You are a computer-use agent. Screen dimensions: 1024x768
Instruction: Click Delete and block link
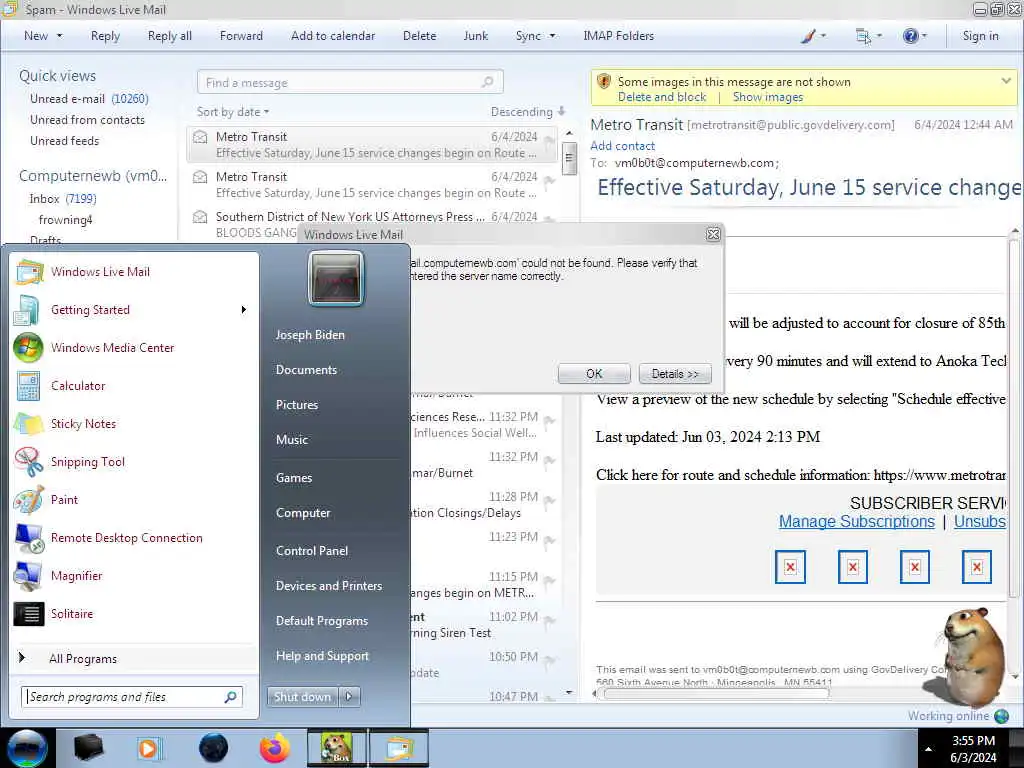point(662,97)
